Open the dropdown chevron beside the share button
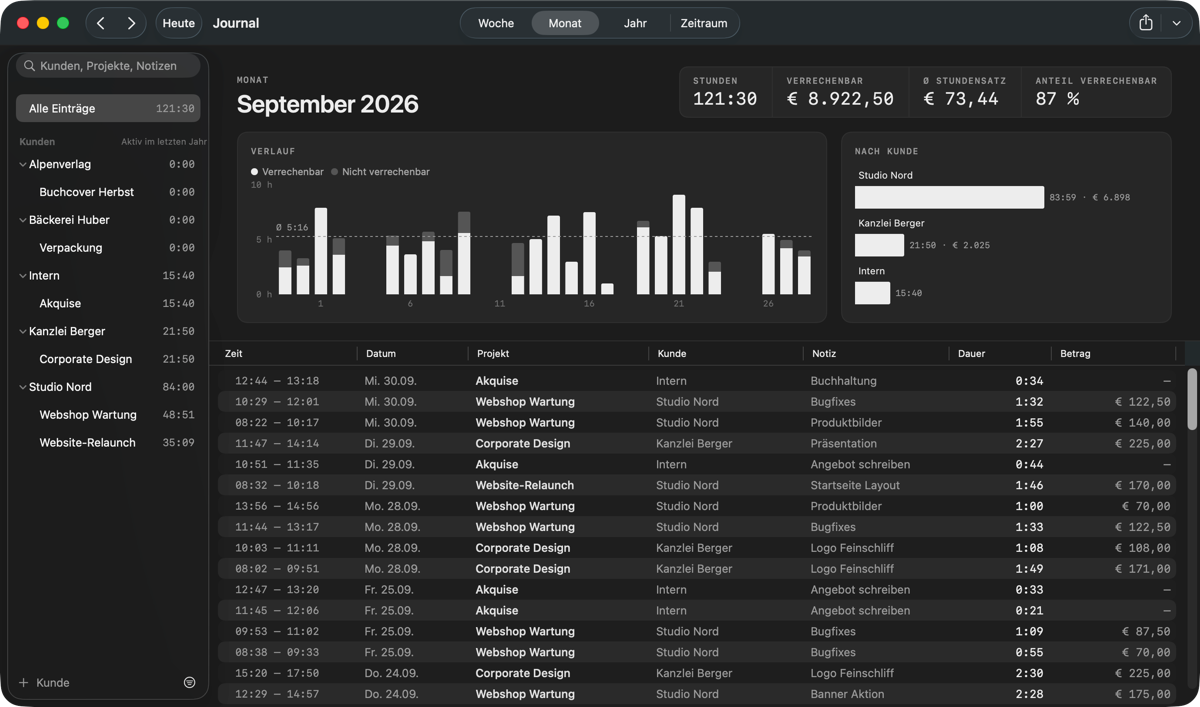The height and width of the screenshot is (707, 1200). click(1176, 23)
